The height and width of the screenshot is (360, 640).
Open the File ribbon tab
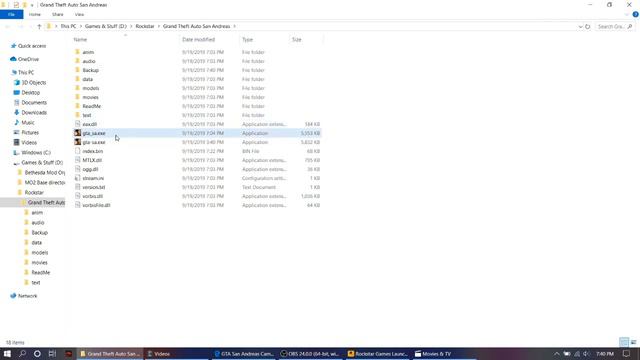tap(11, 14)
